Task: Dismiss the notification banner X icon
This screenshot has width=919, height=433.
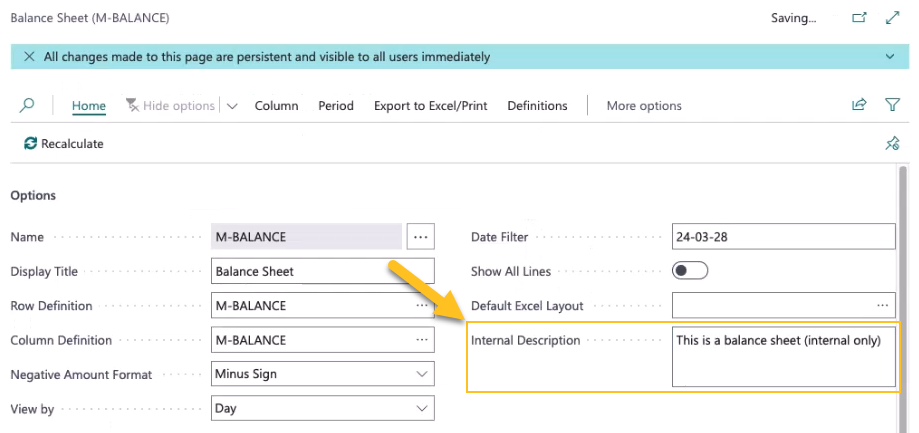Action: tap(28, 57)
